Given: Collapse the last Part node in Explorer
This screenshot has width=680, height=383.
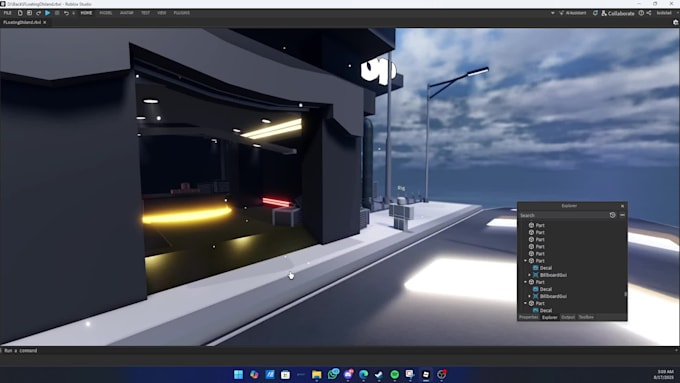Looking at the screenshot, I should 525,303.
